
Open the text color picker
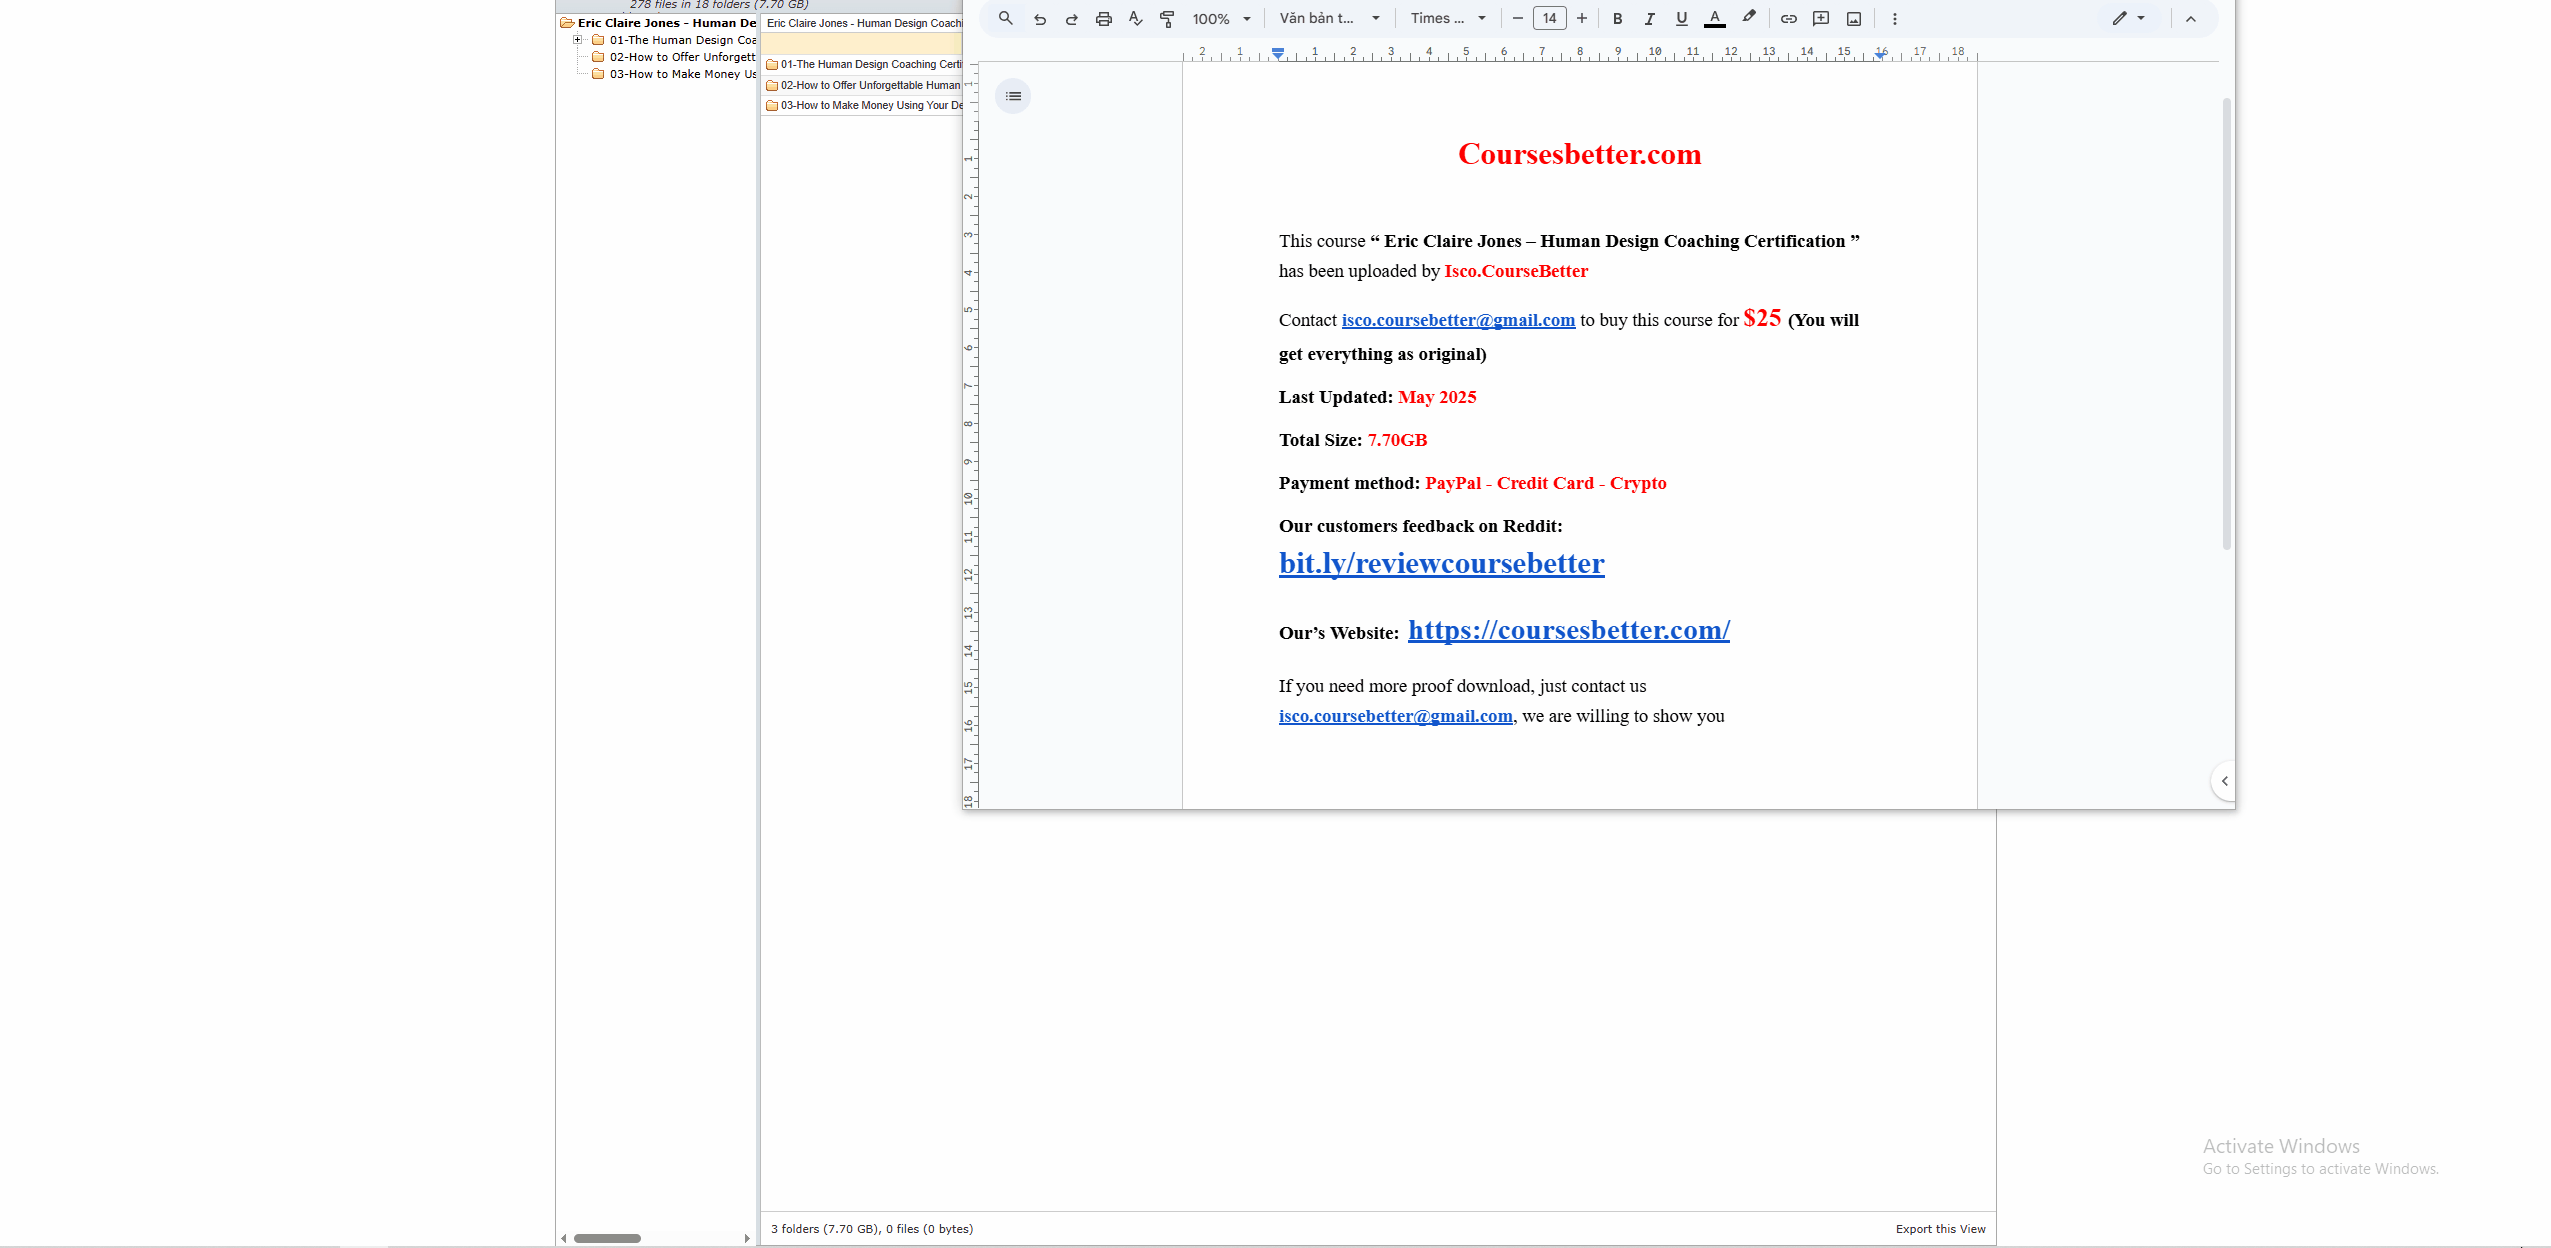tap(1715, 18)
